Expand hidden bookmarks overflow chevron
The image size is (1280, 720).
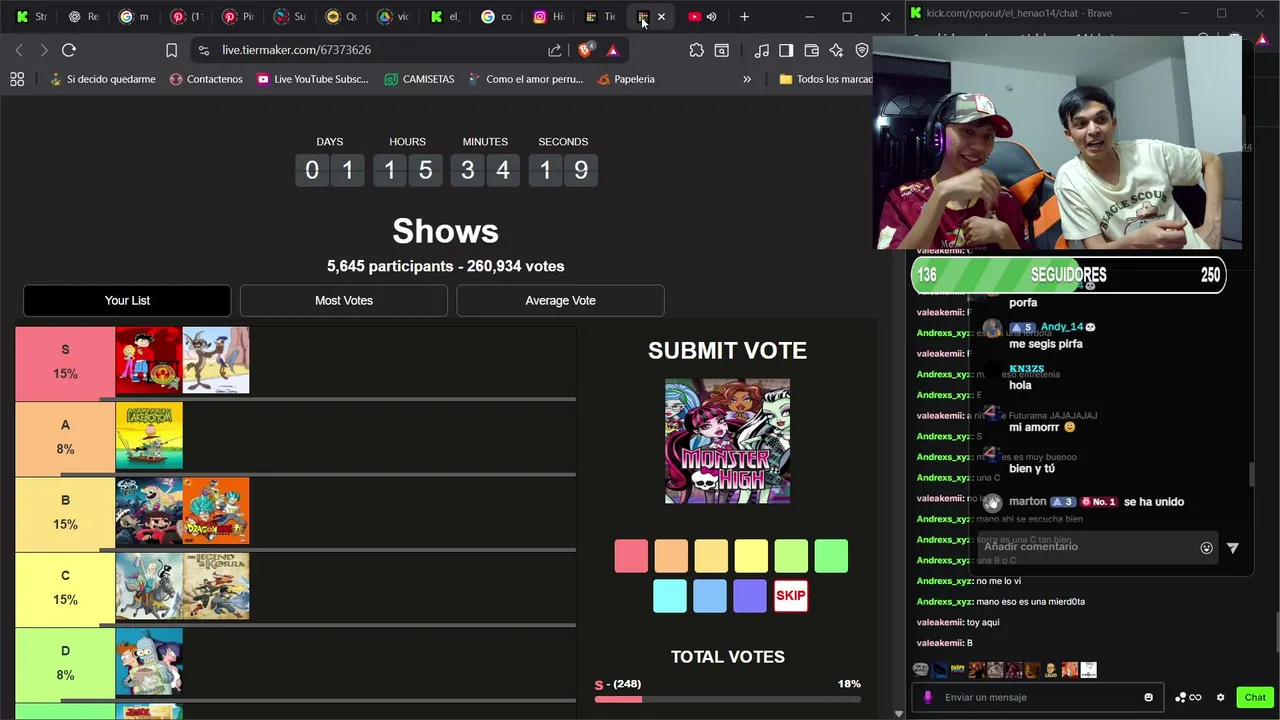[746, 79]
